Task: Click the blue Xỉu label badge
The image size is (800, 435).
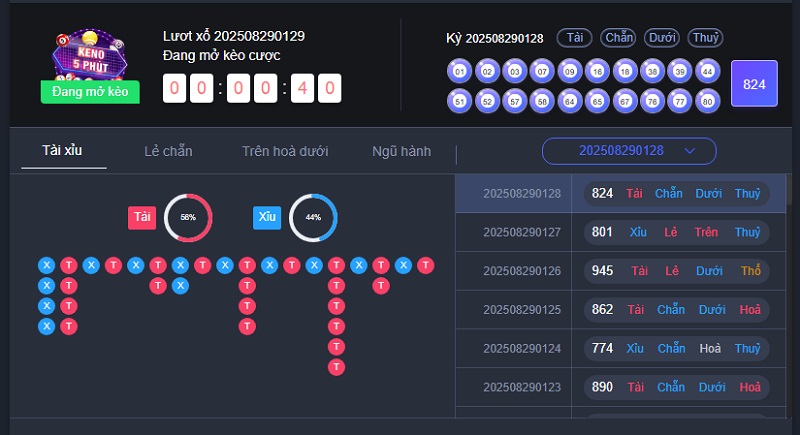Action: point(267,217)
